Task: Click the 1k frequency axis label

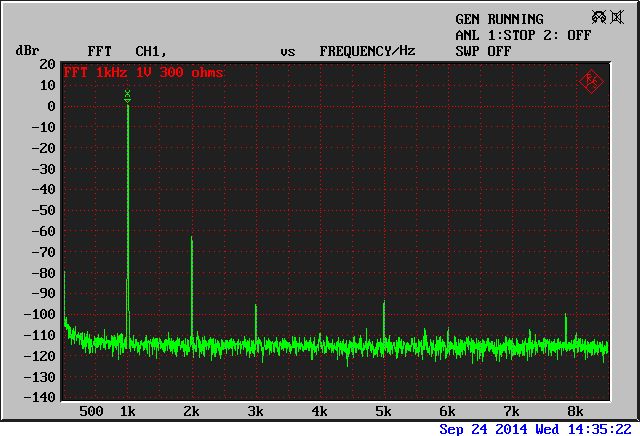Action: tap(127, 411)
